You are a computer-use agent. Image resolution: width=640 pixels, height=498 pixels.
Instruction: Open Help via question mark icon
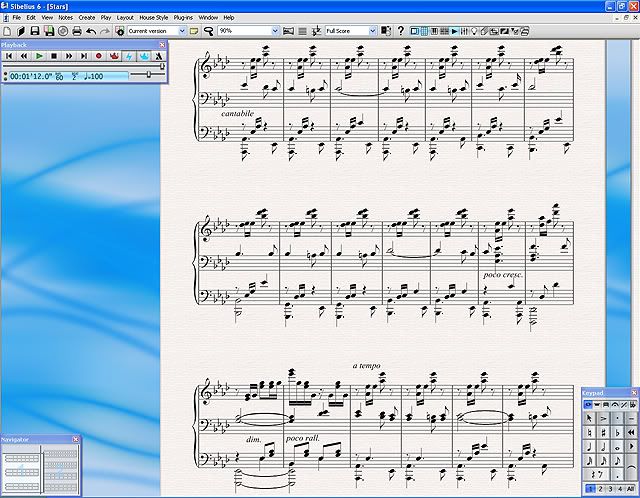click(x=400, y=31)
